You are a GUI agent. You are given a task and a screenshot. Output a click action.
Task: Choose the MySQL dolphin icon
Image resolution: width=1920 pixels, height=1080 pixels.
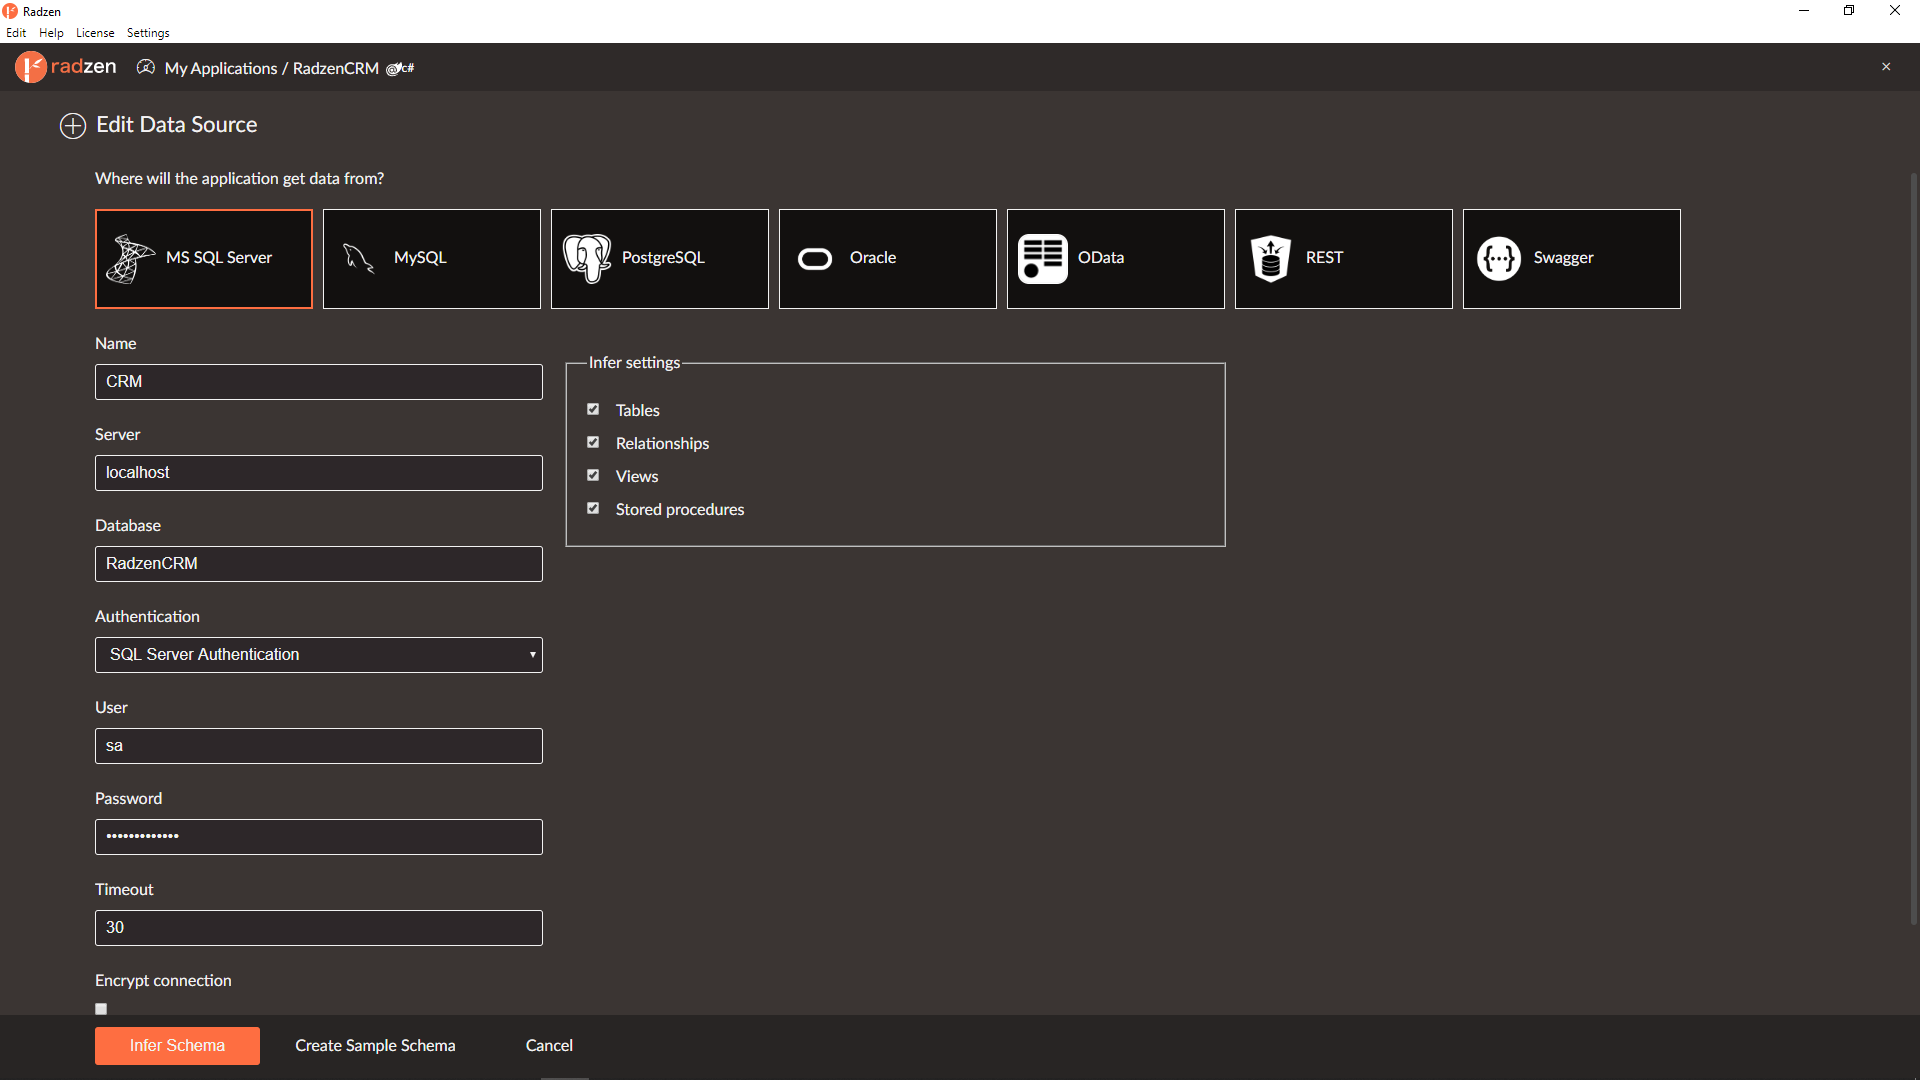pyautogui.click(x=358, y=258)
